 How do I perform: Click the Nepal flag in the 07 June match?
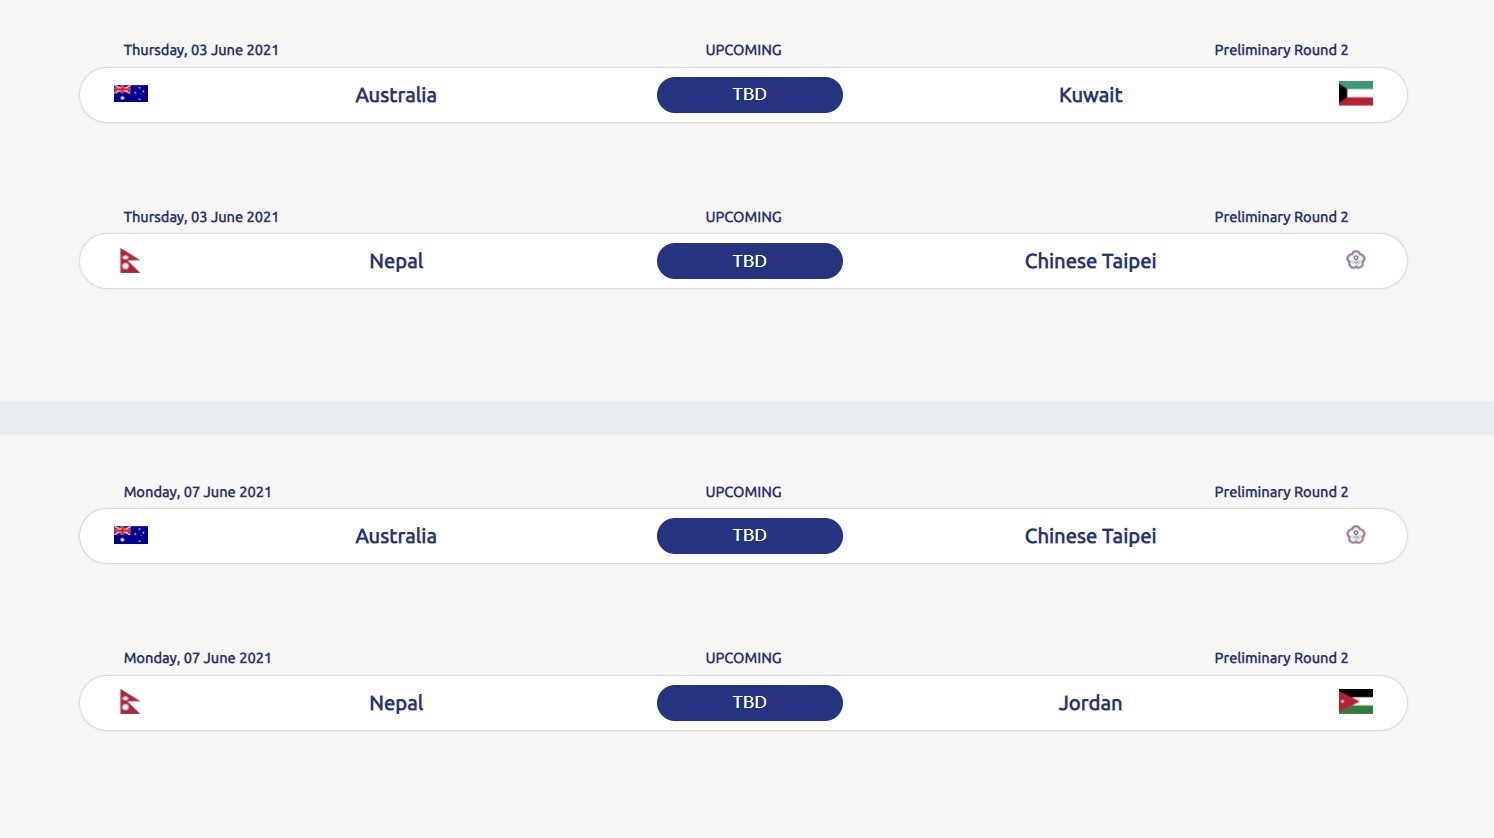click(x=130, y=702)
